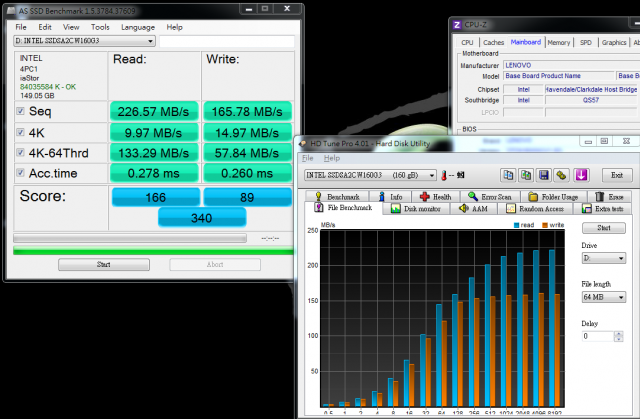This screenshot has width=640, height=419.
Task: Click the blue read legend swatch
Action: pos(516,225)
